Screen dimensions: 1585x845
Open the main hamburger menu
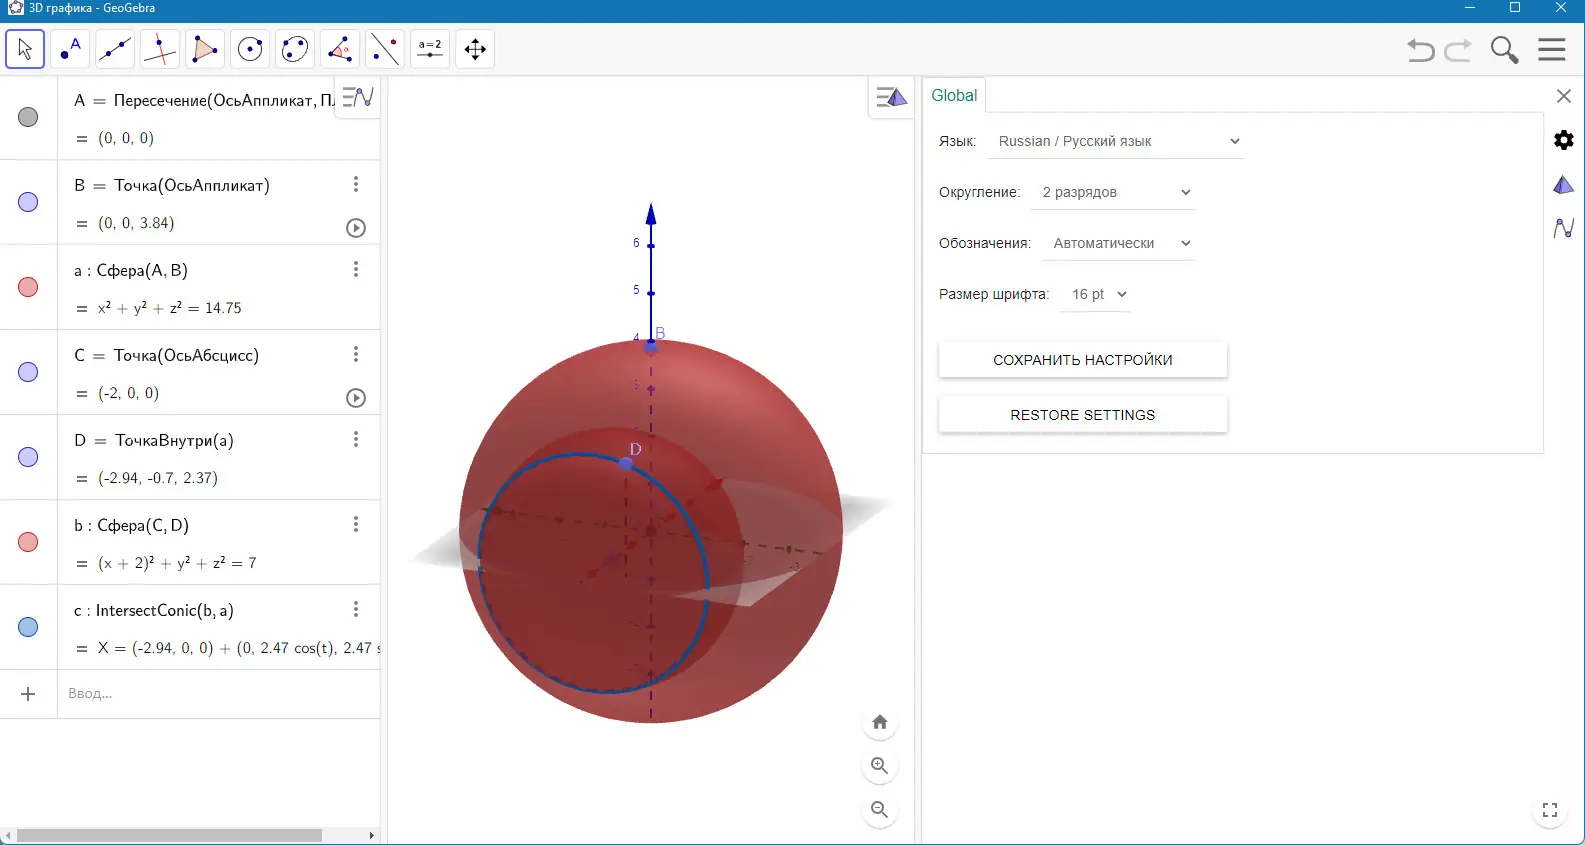(x=1552, y=49)
